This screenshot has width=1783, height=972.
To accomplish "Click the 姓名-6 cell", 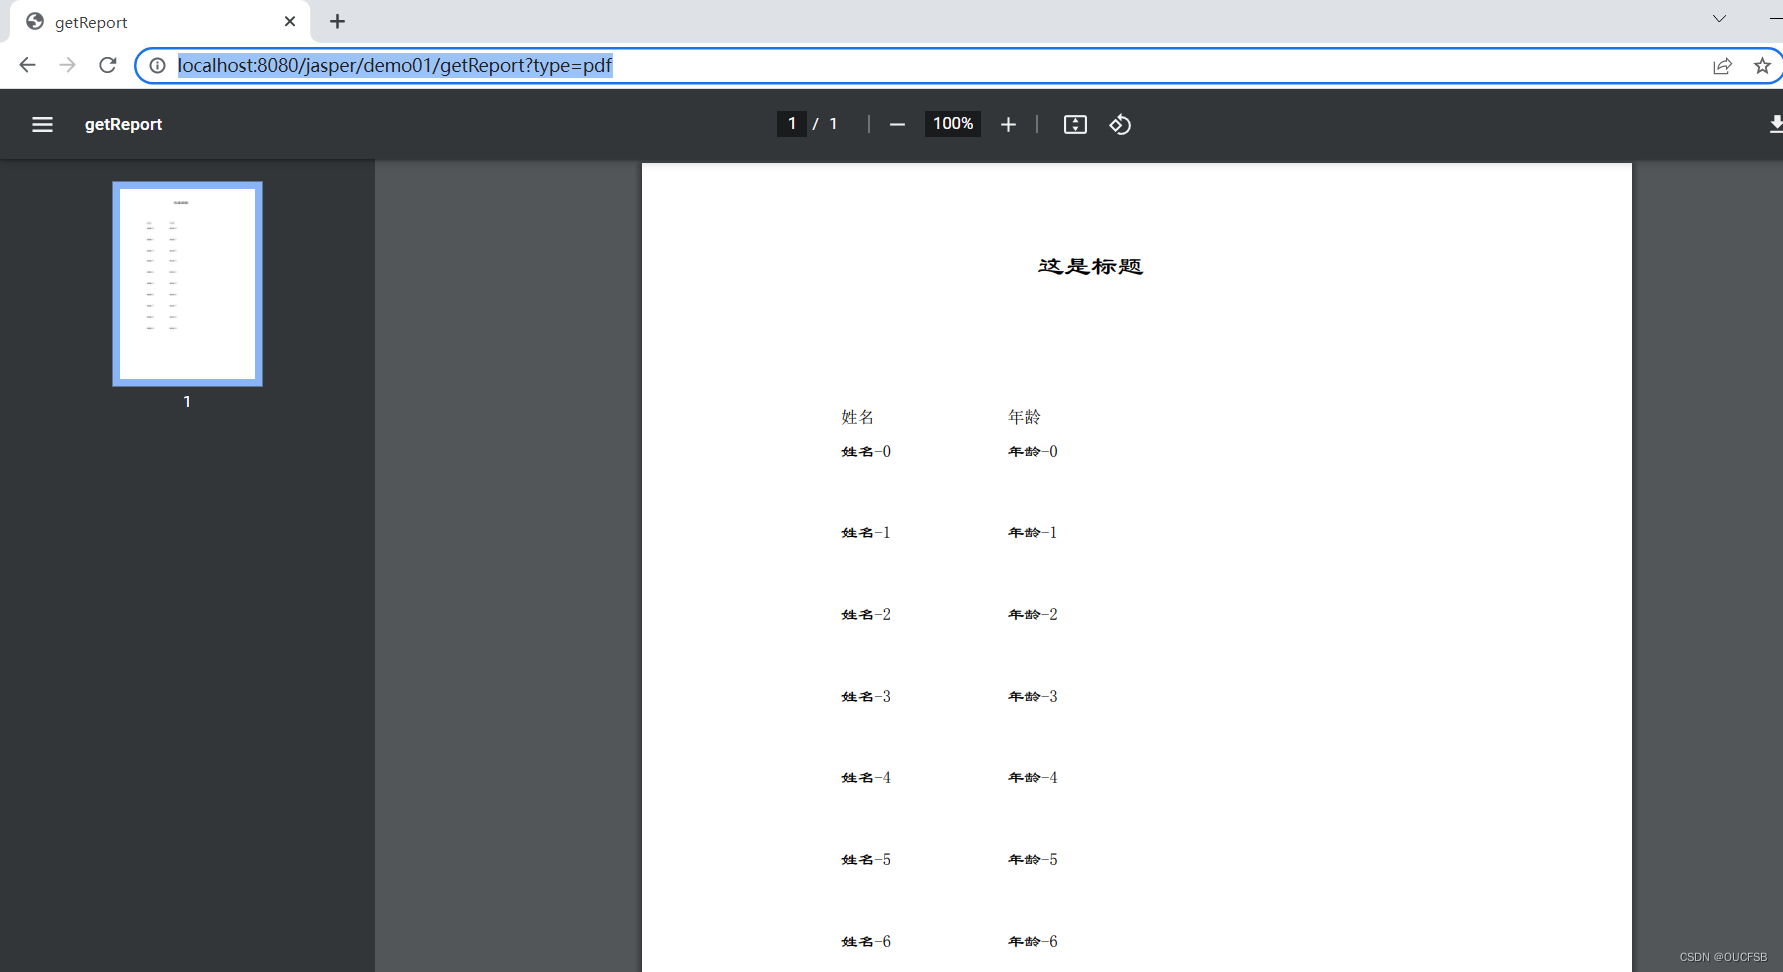I will point(866,942).
